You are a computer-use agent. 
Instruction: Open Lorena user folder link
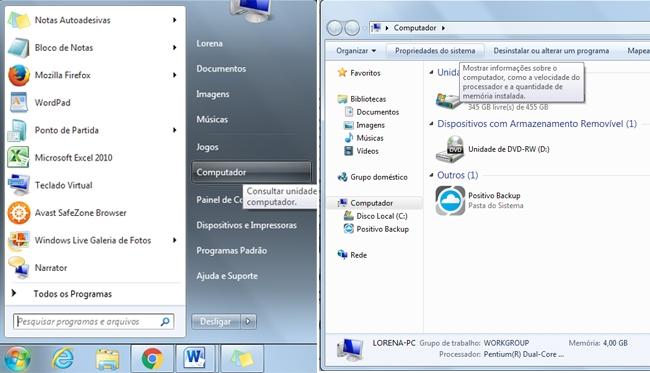[x=209, y=43]
